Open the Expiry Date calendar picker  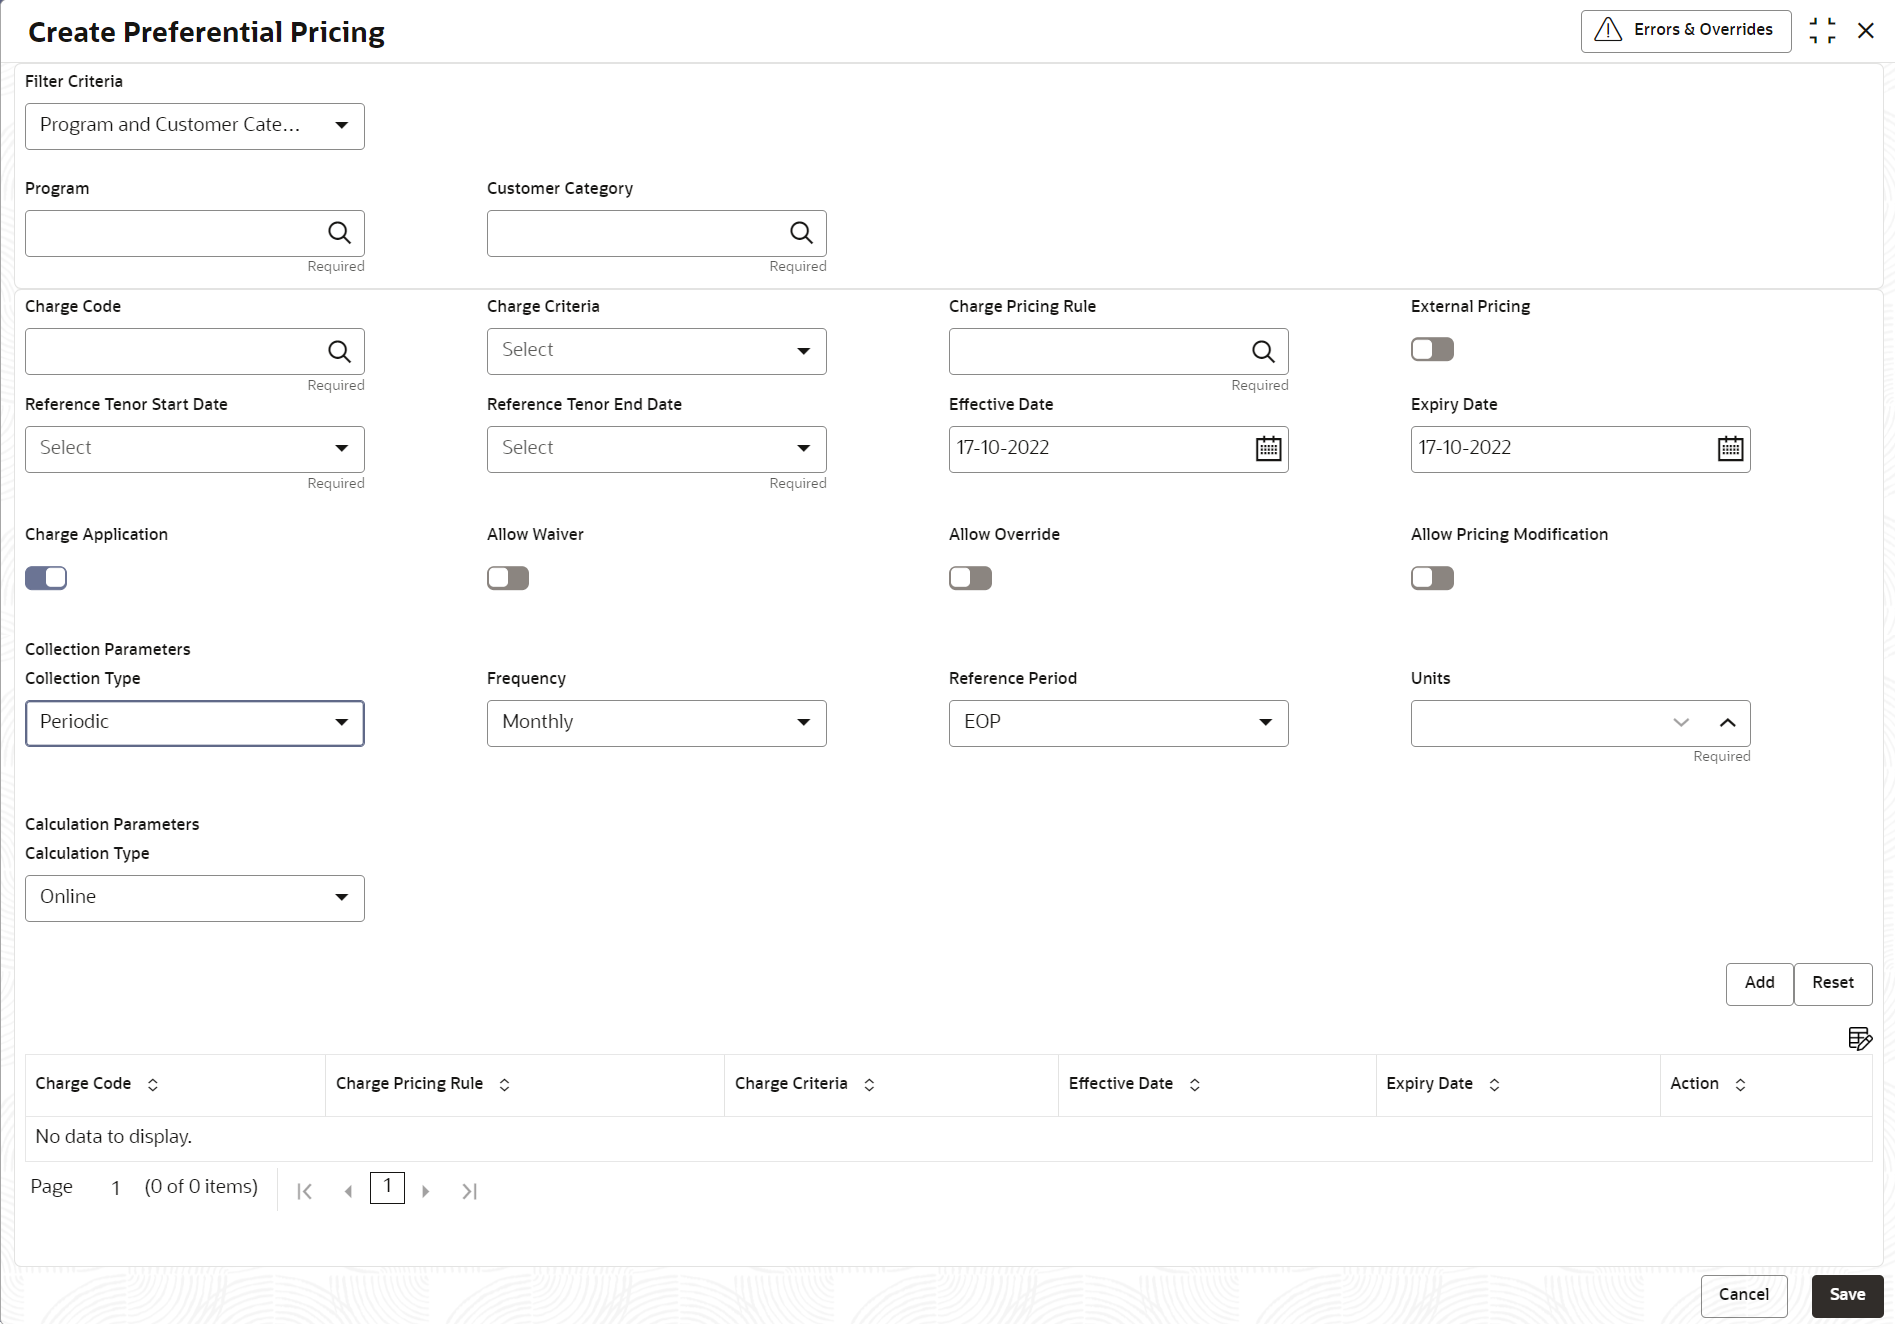(1730, 449)
